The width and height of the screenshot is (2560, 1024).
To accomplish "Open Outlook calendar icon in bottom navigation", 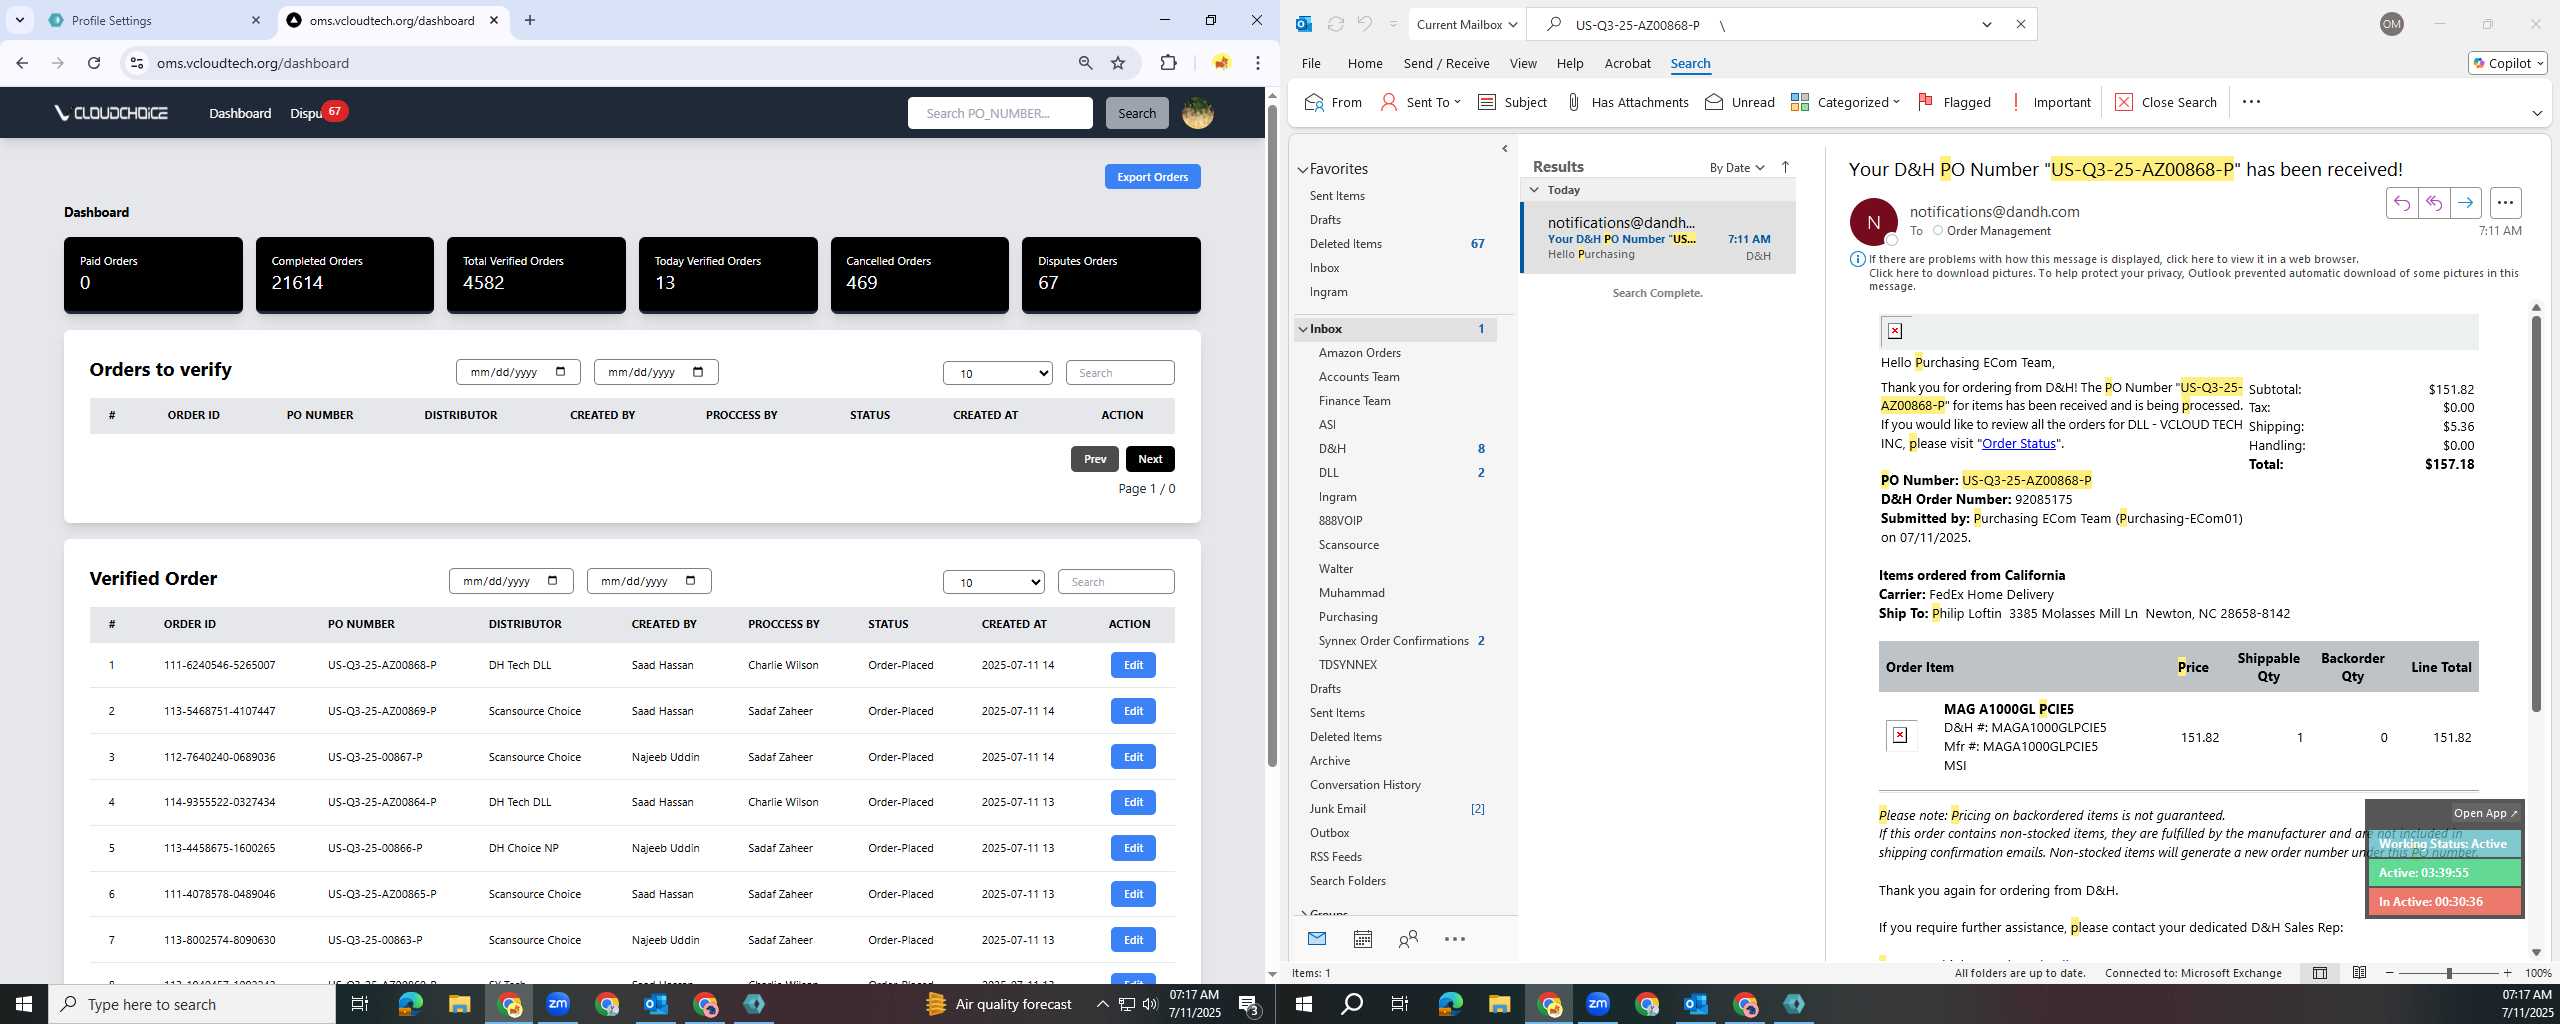I will 1362,939.
